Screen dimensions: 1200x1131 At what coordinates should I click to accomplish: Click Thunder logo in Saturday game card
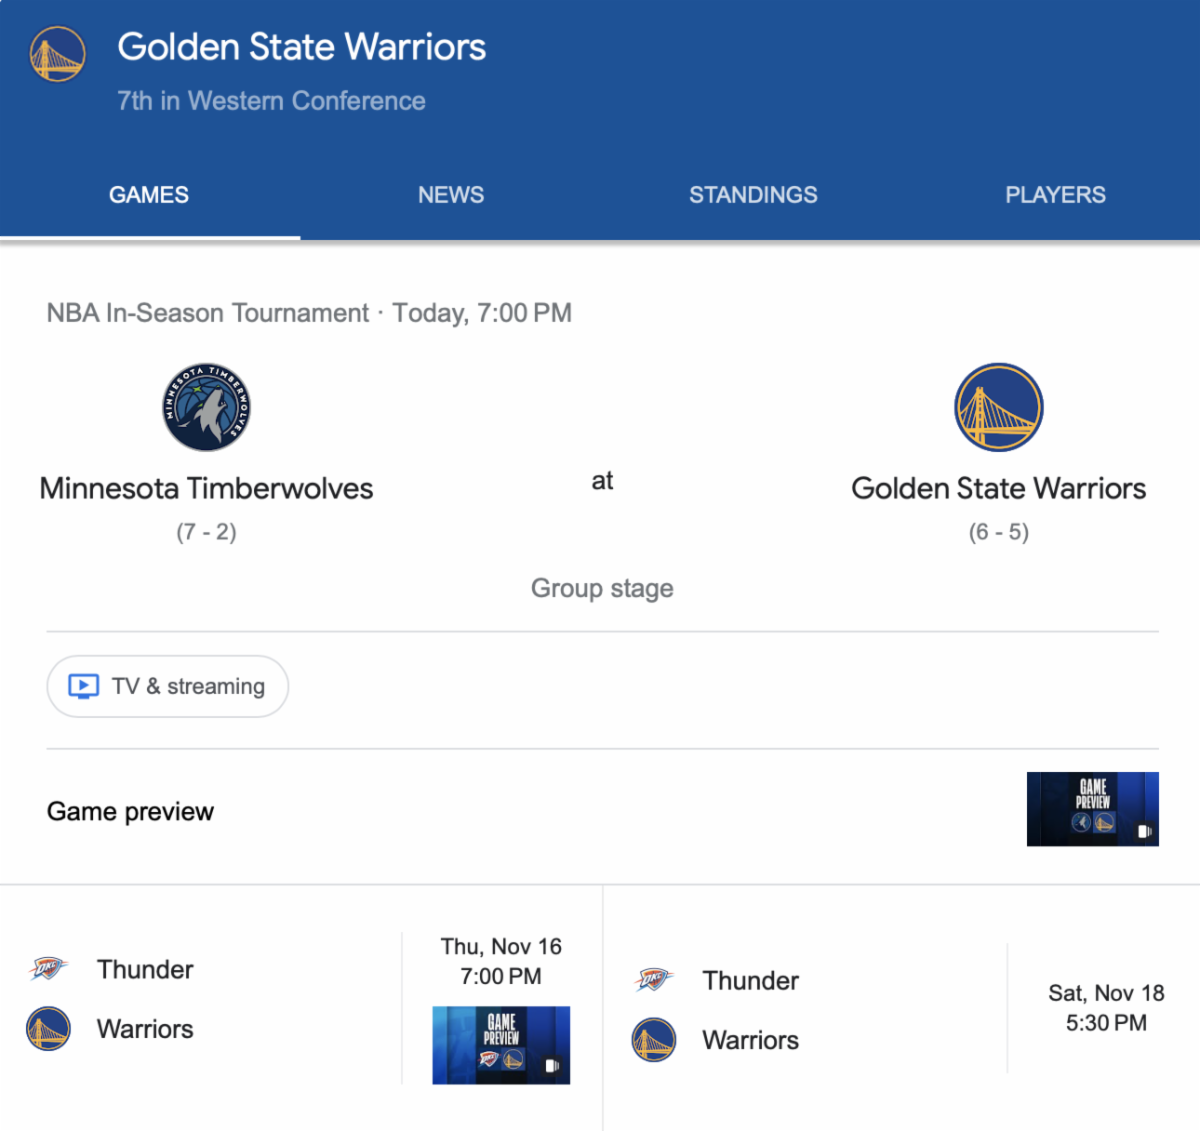(x=653, y=979)
